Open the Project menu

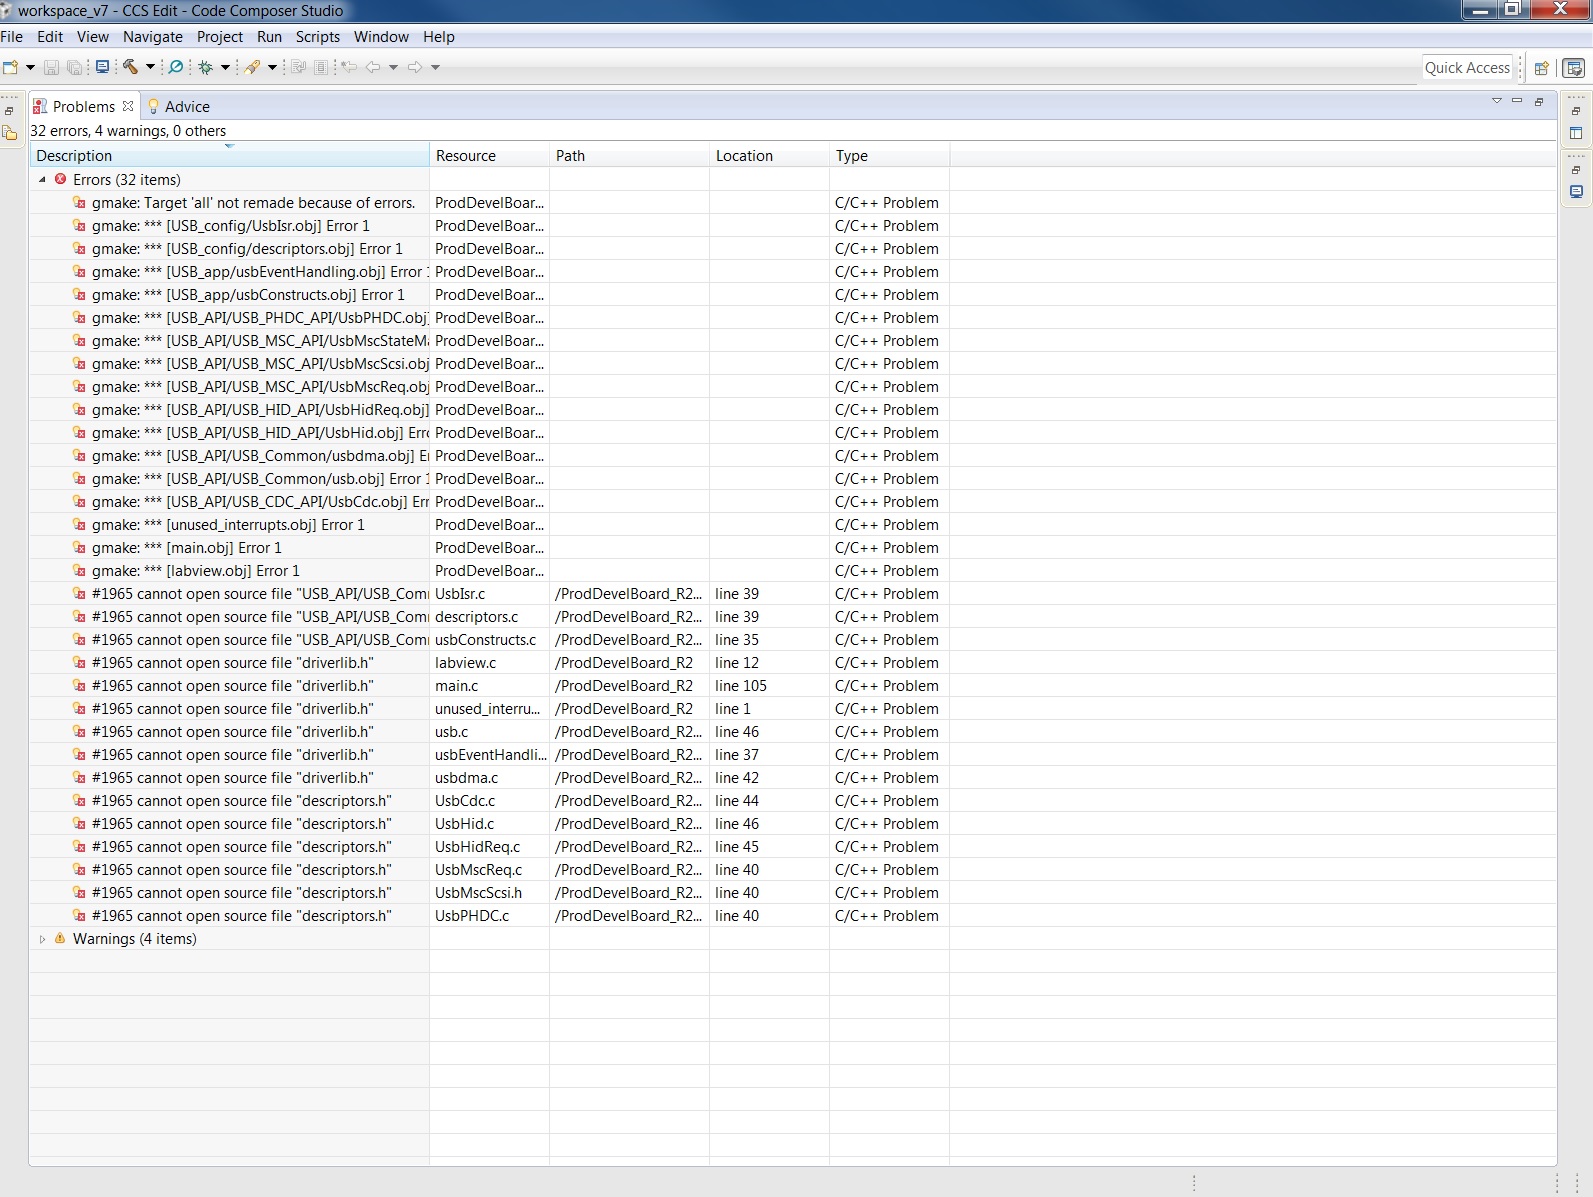pyautogui.click(x=220, y=37)
